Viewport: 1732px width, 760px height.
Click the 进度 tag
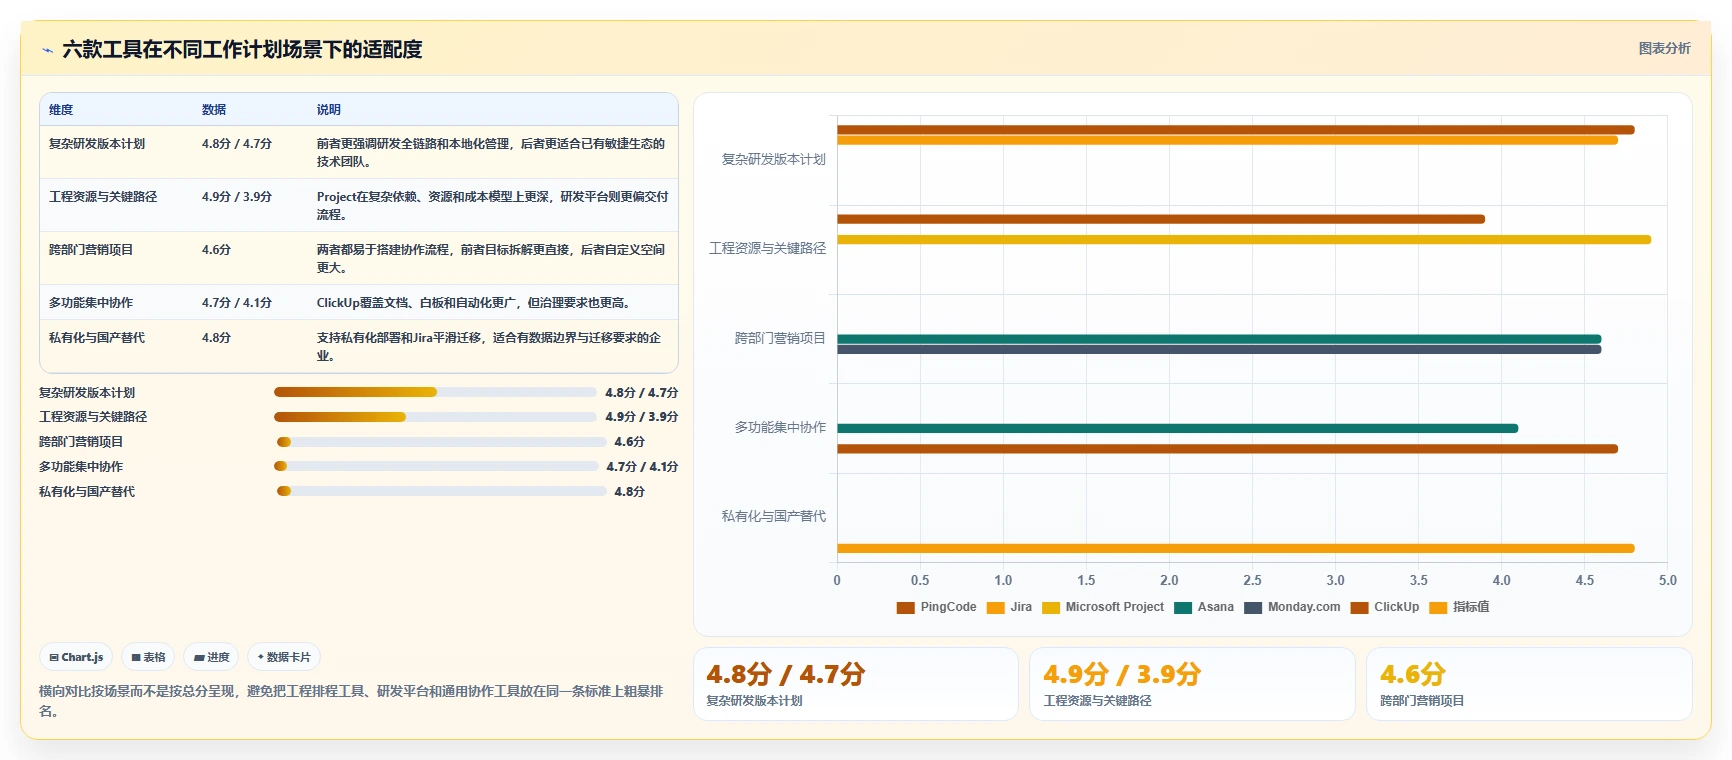coord(211,657)
